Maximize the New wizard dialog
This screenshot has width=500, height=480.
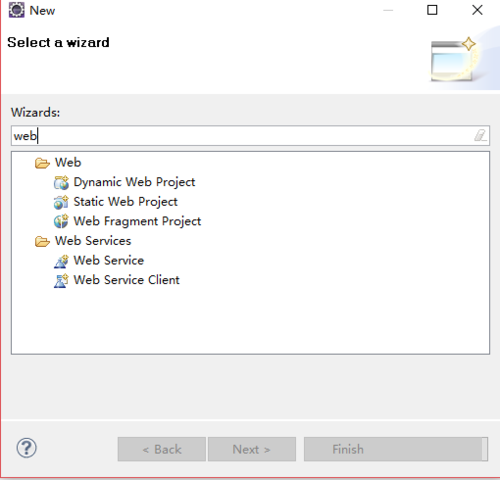click(x=432, y=10)
